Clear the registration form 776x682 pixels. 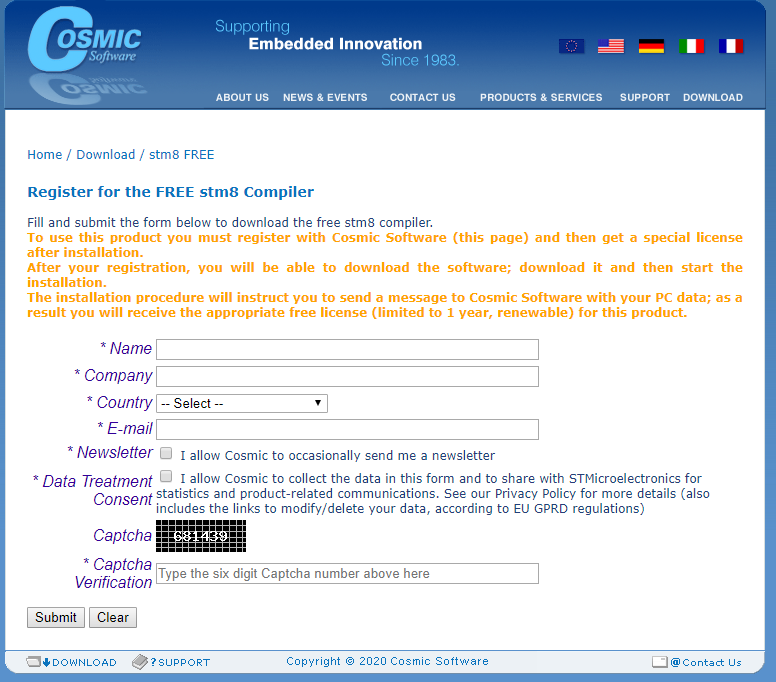click(x=113, y=618)
